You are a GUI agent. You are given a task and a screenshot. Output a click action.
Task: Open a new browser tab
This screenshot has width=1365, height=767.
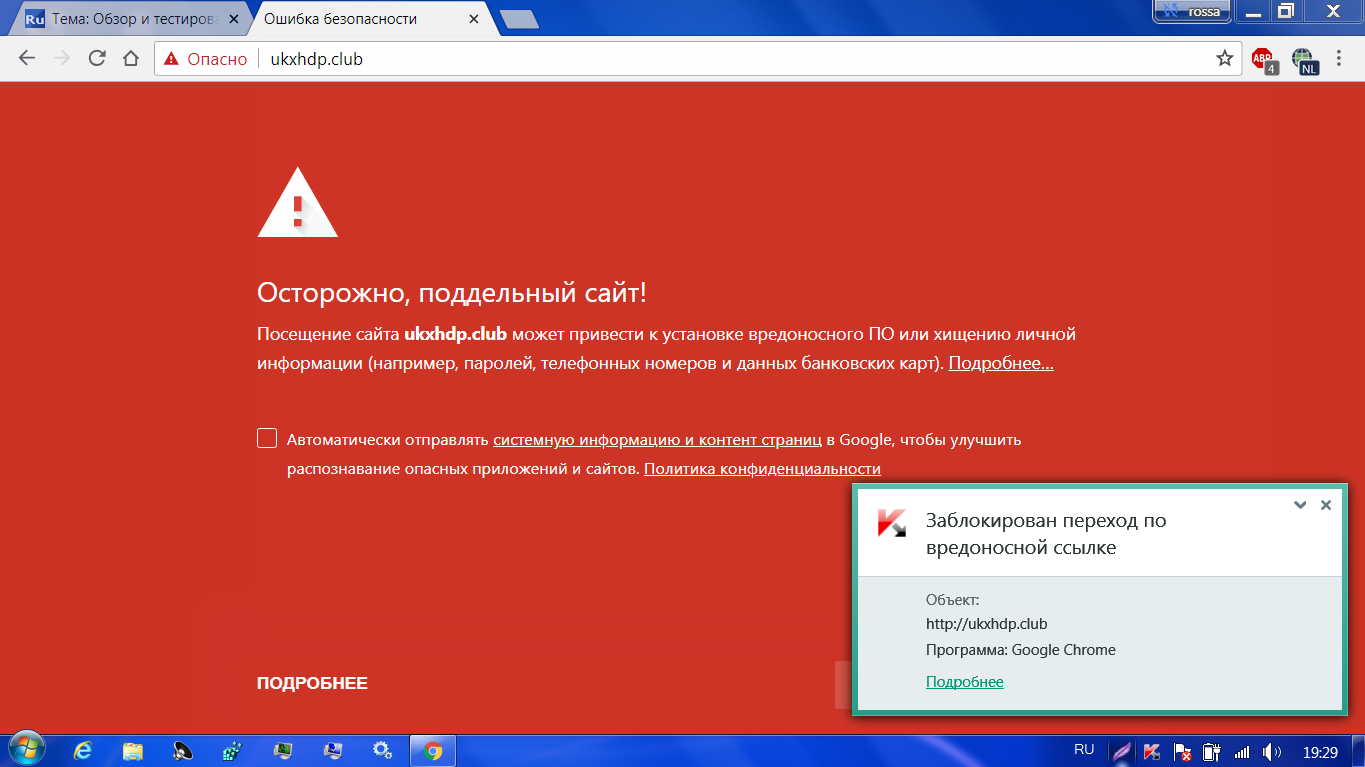tap(518, 19)
